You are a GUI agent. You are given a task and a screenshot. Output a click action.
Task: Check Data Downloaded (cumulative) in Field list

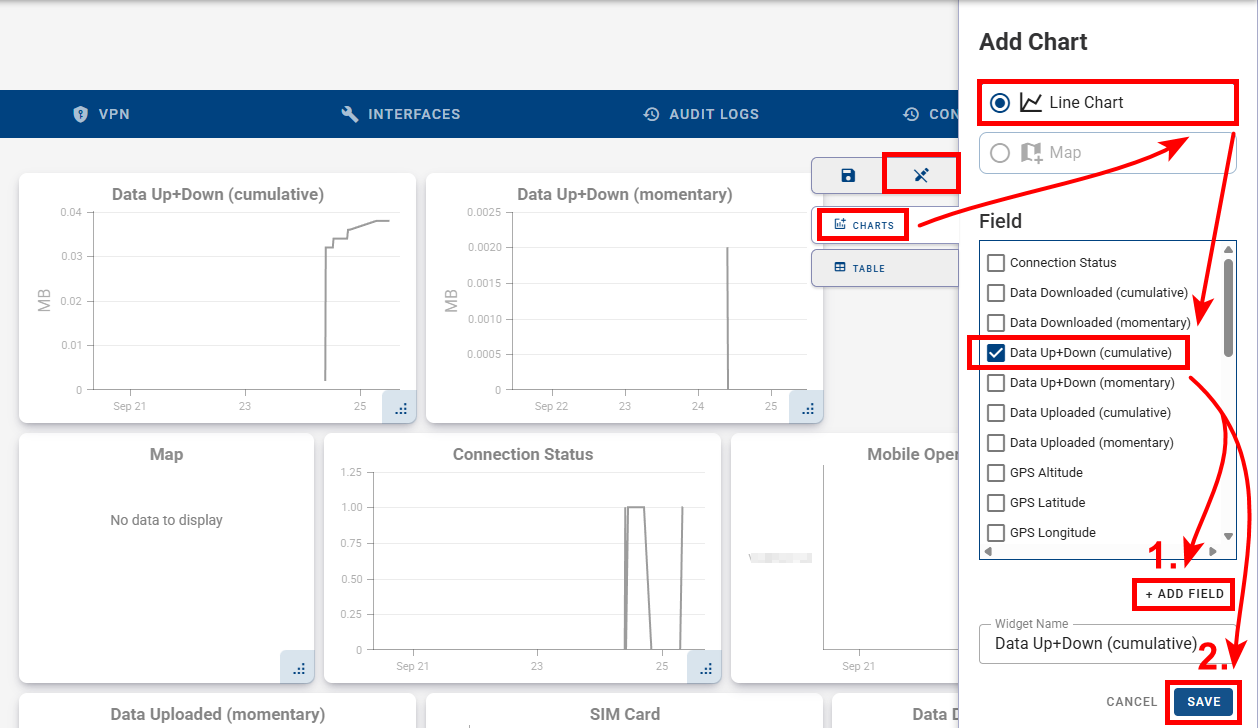pos(995,292)
